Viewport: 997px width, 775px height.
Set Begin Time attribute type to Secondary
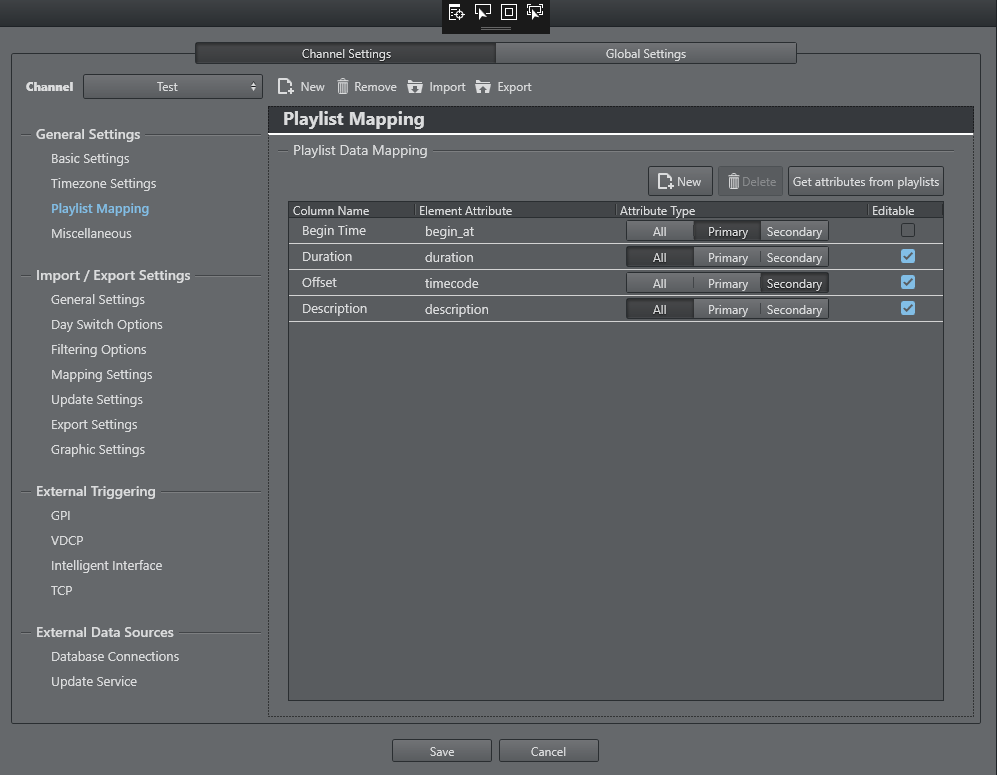tap(794, 231)
